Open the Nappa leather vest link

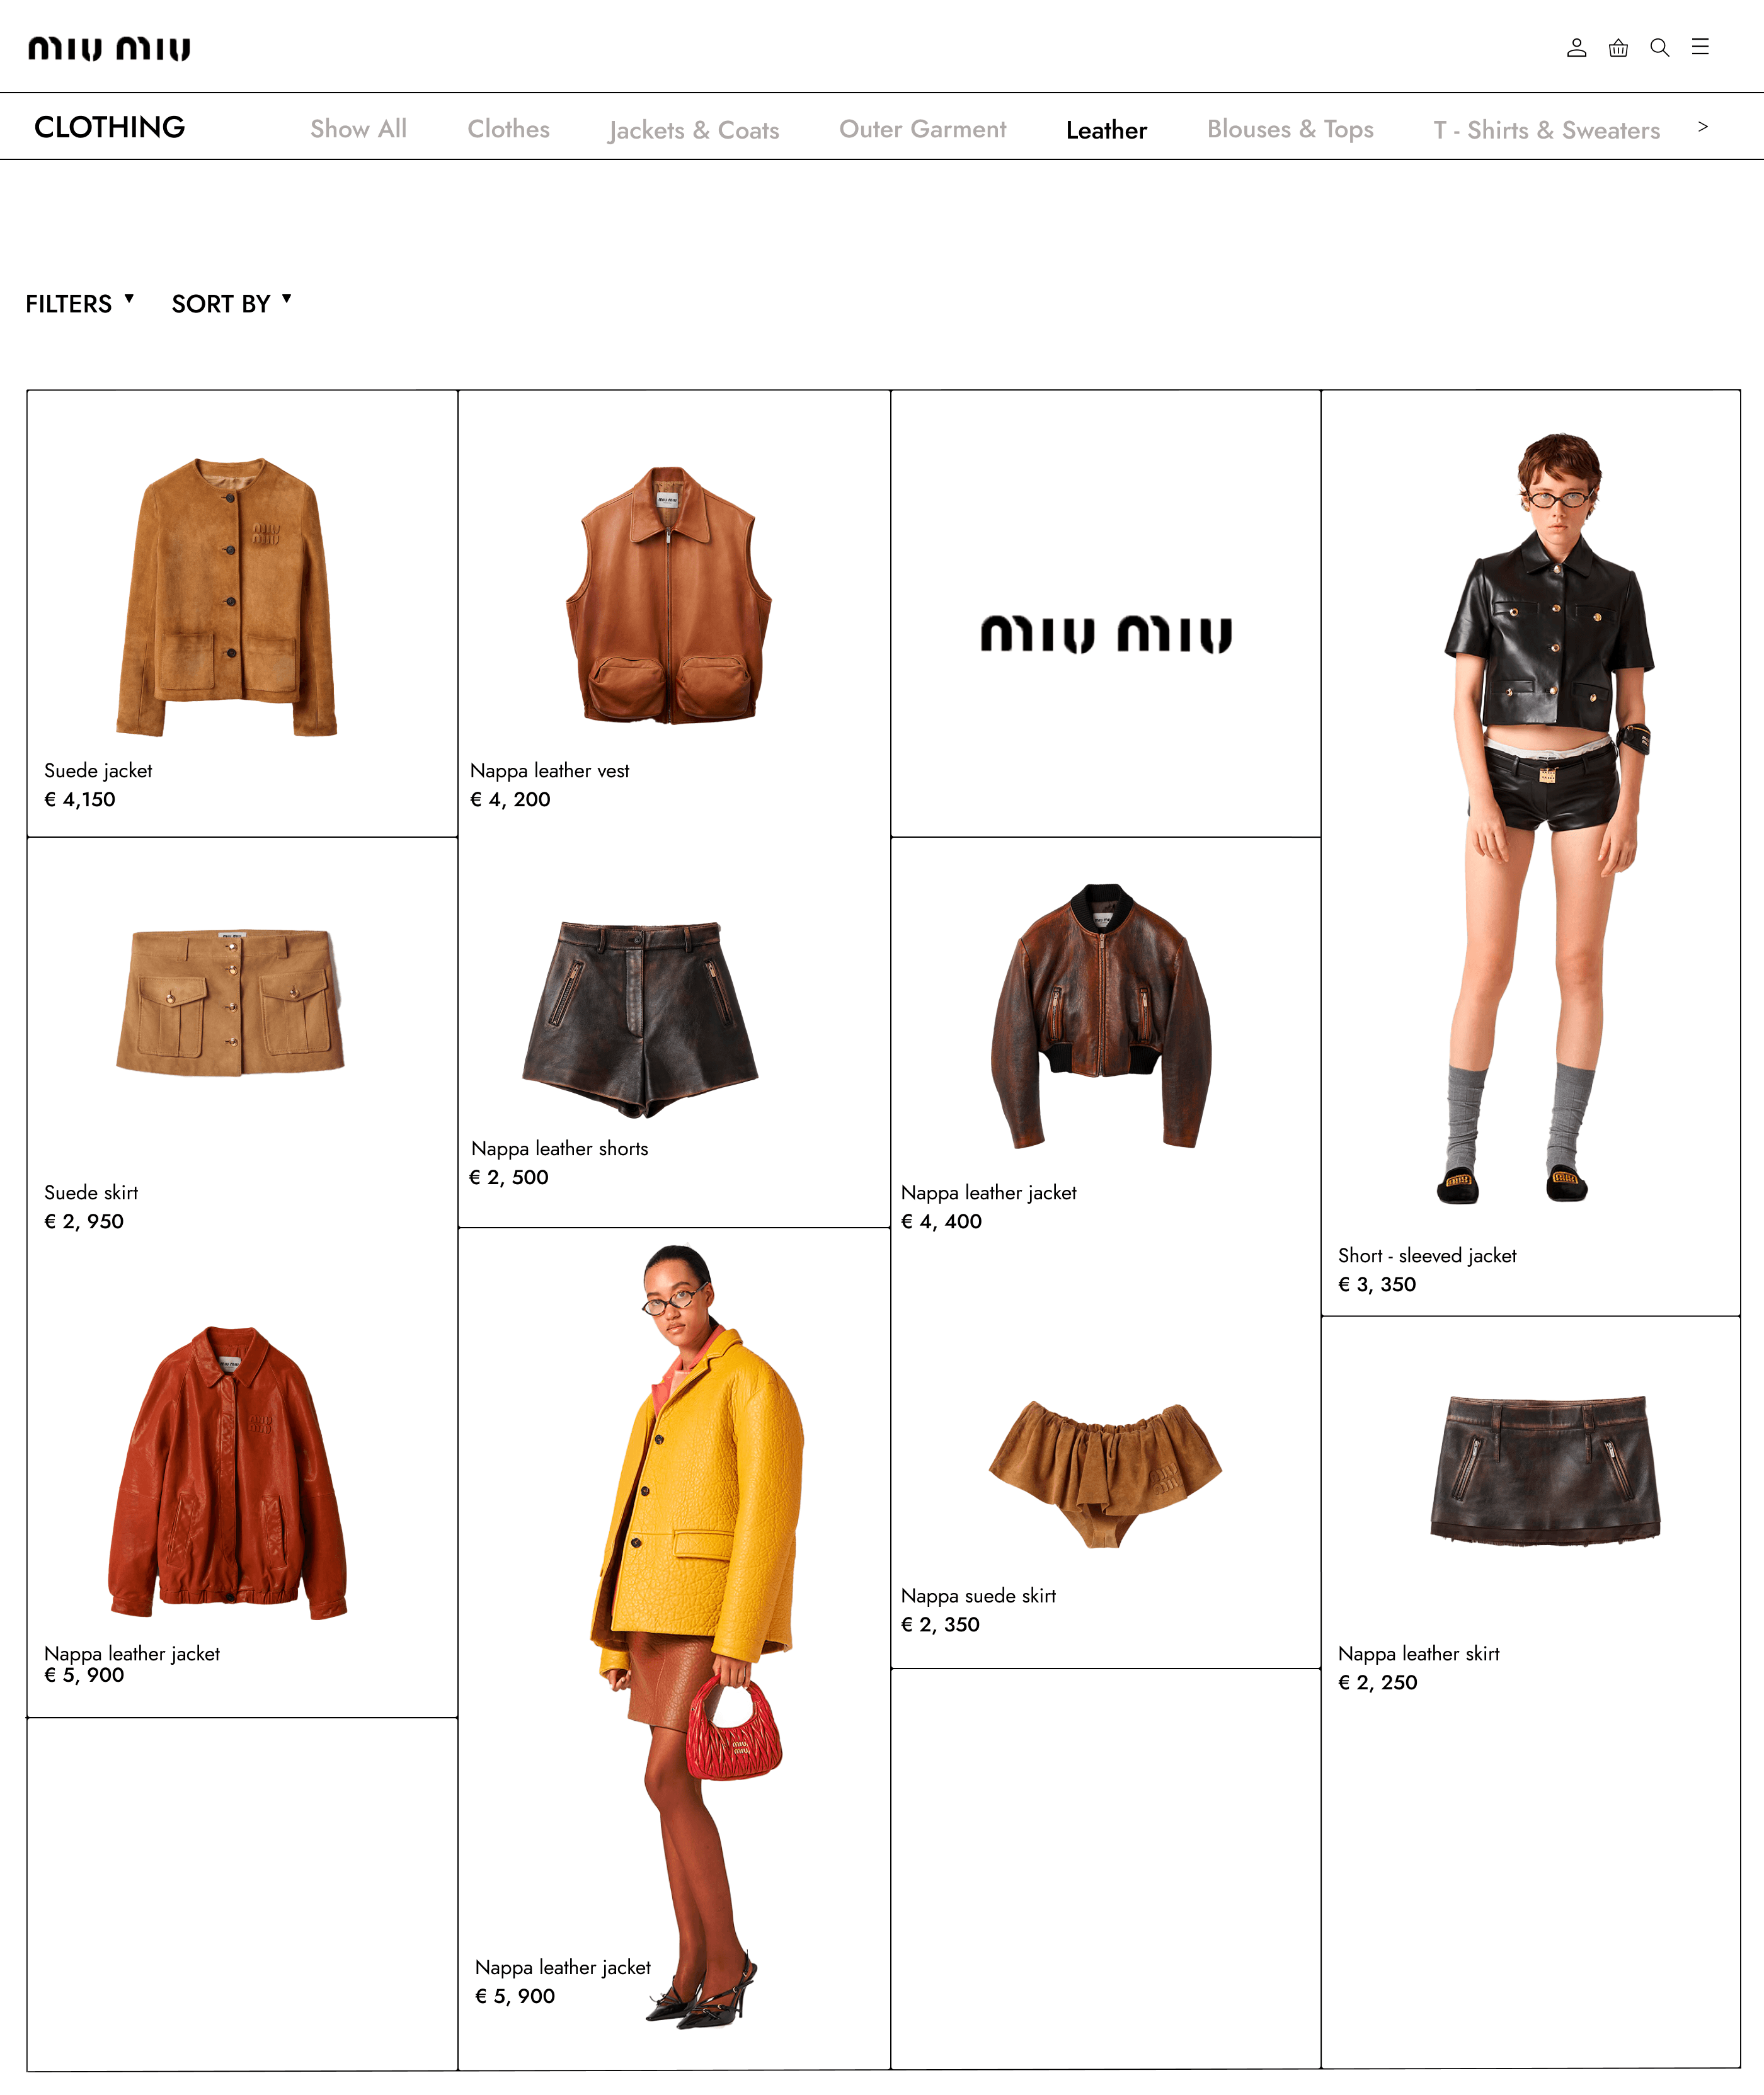pos(549,770)
